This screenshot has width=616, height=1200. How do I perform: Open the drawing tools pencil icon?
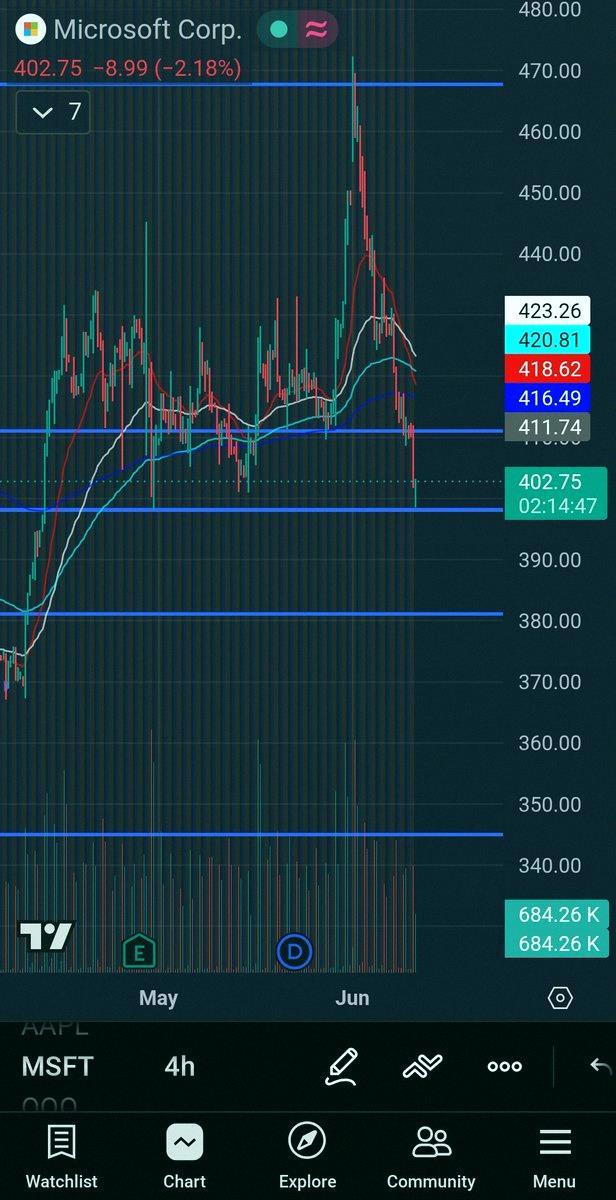(x=341, y=1066)
